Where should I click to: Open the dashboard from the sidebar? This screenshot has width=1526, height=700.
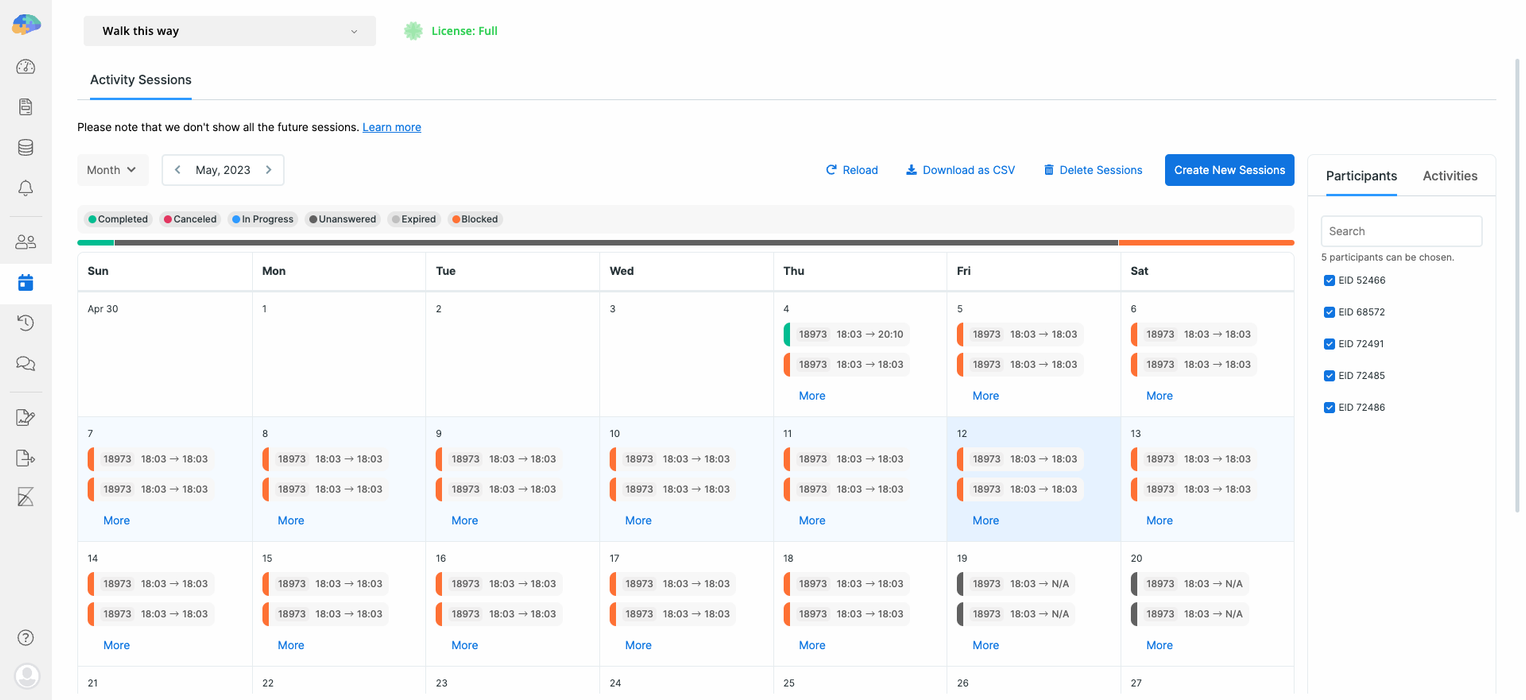[25, 67]
